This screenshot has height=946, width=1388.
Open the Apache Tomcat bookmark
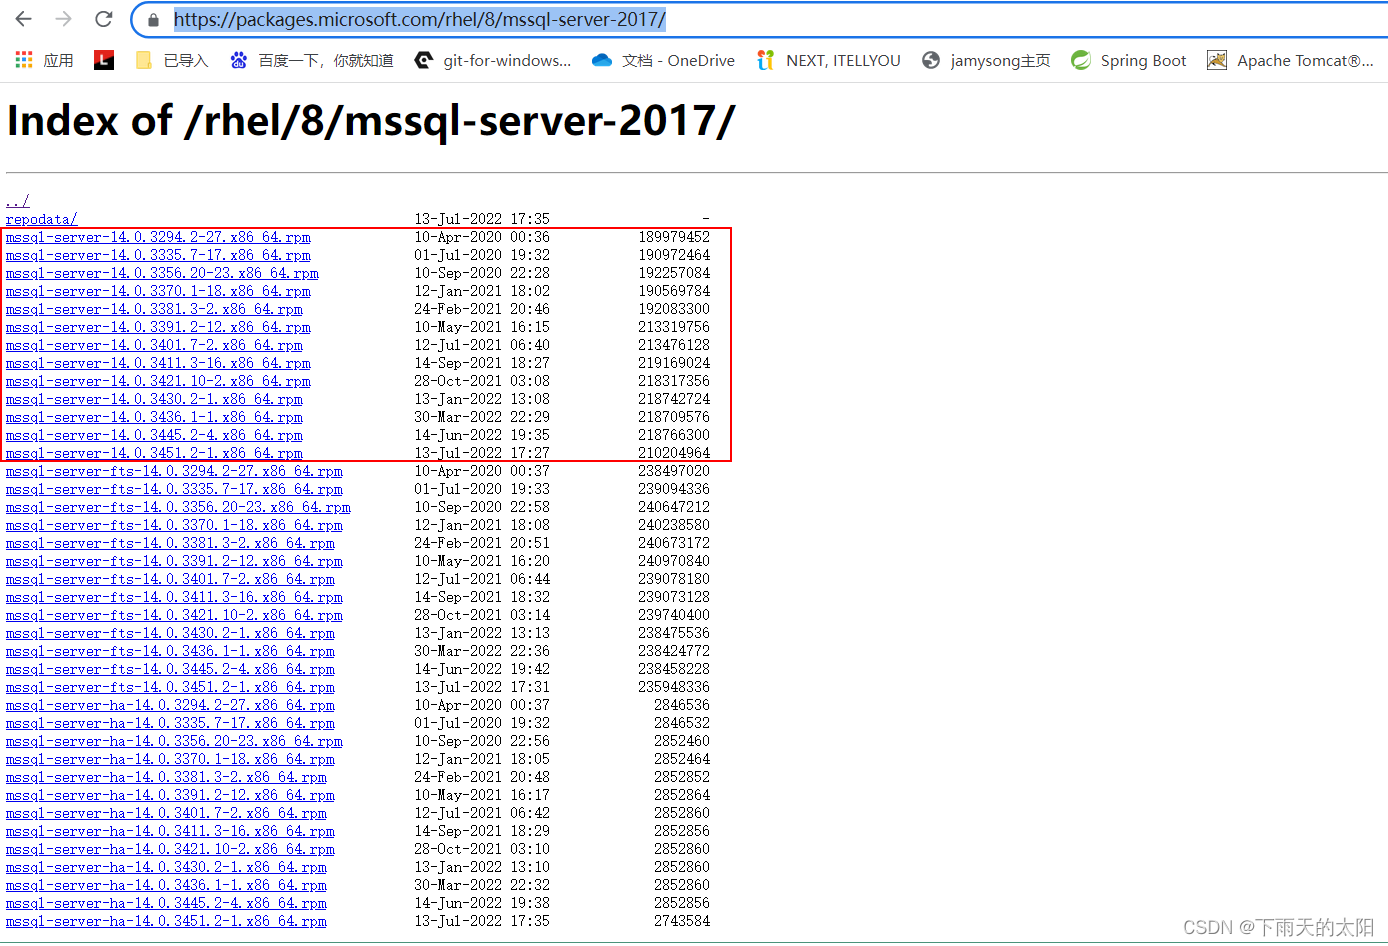click(1290, 61)
